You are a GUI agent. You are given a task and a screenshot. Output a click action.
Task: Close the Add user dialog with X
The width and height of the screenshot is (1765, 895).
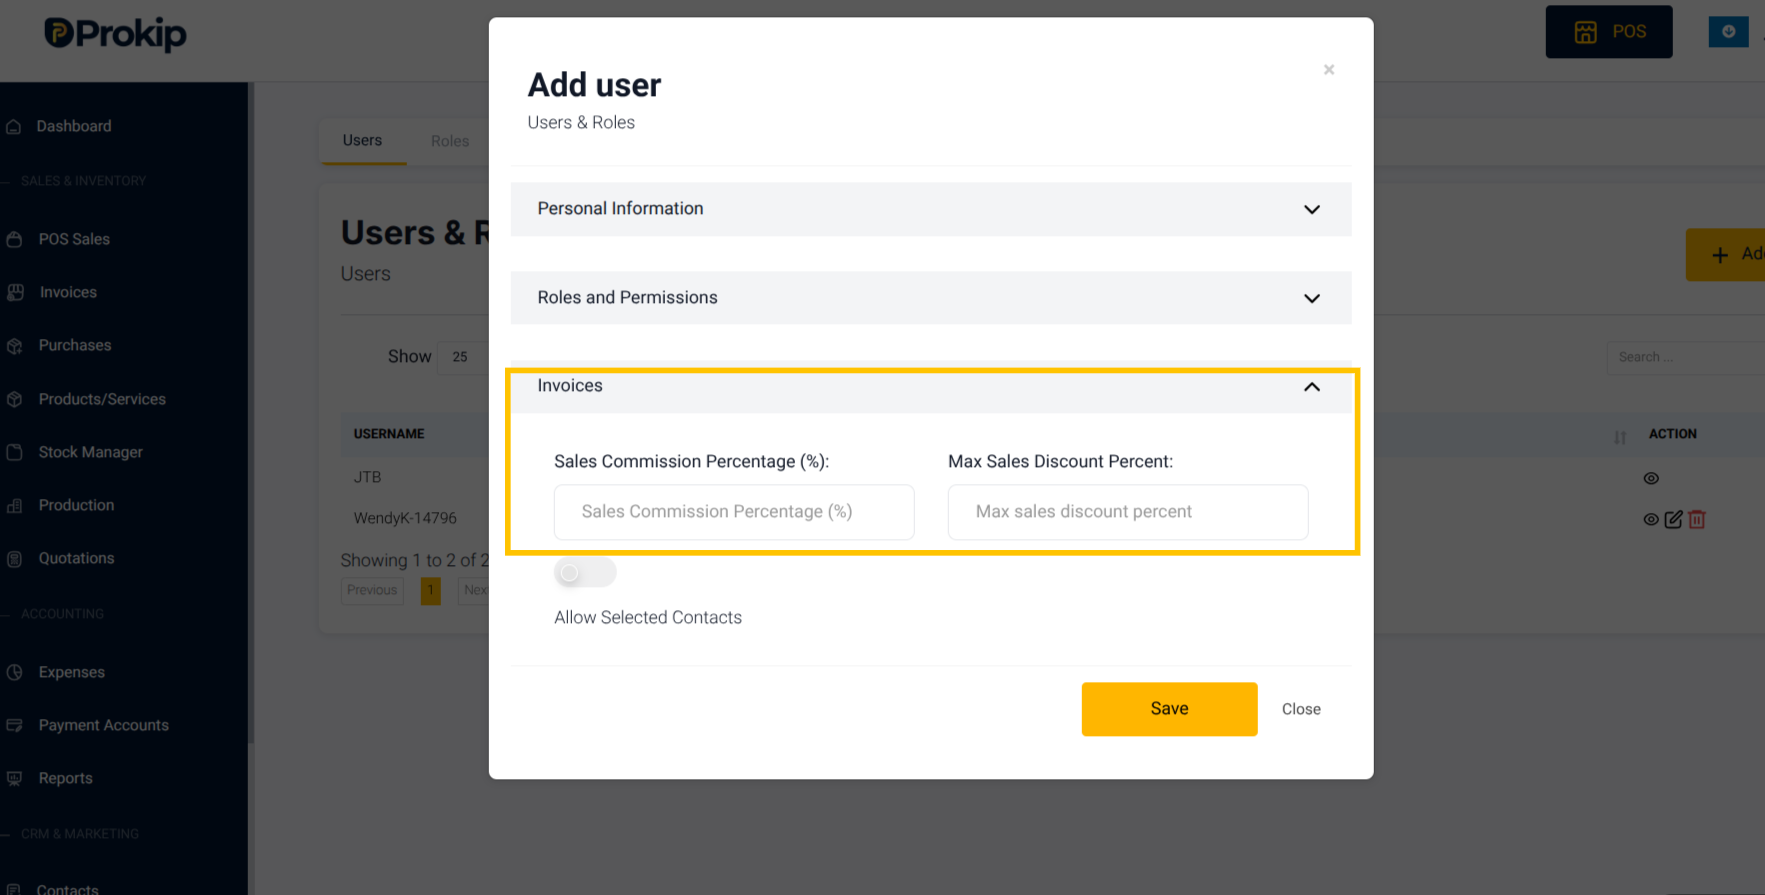(1328, 70)
